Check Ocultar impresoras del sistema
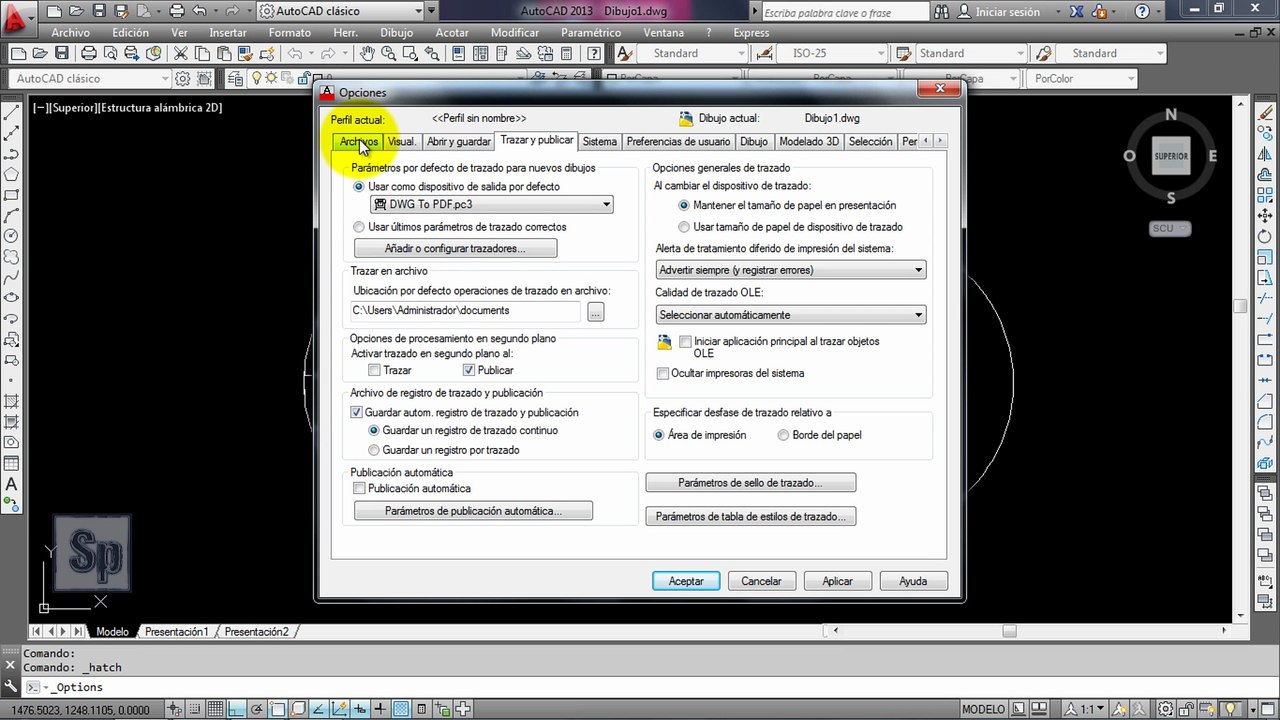The width and height of the screenshot is (1280, 720). pos(662,373)
